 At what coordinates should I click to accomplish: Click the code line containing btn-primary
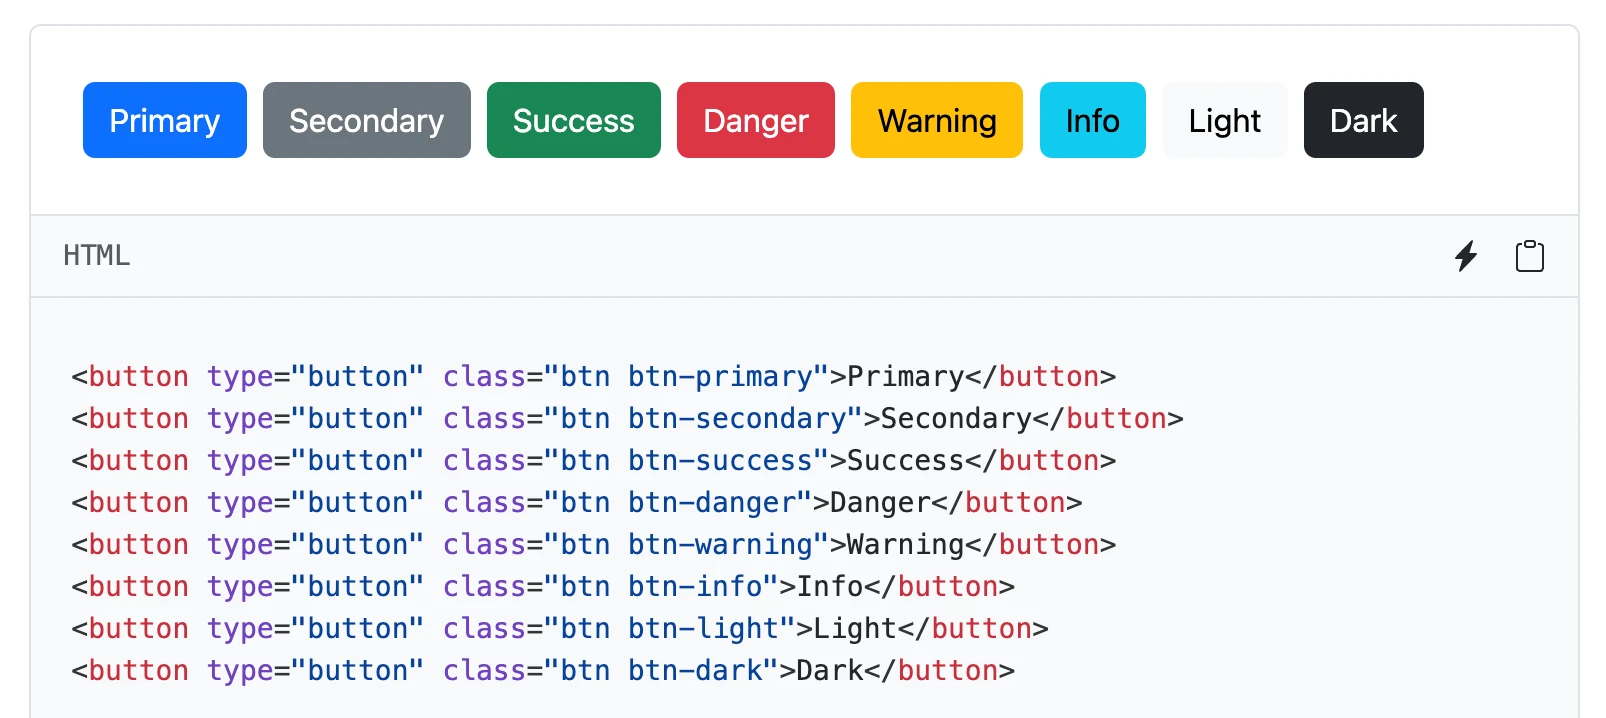pyautogui.click(x=594, y=377)
